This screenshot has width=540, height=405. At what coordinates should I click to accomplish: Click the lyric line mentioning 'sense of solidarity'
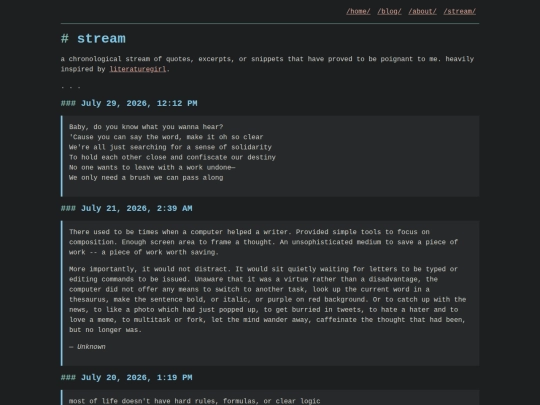(x=170, y=147)
